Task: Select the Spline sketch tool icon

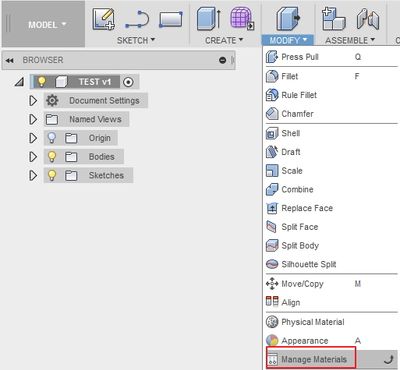Action: coord(137,20)
